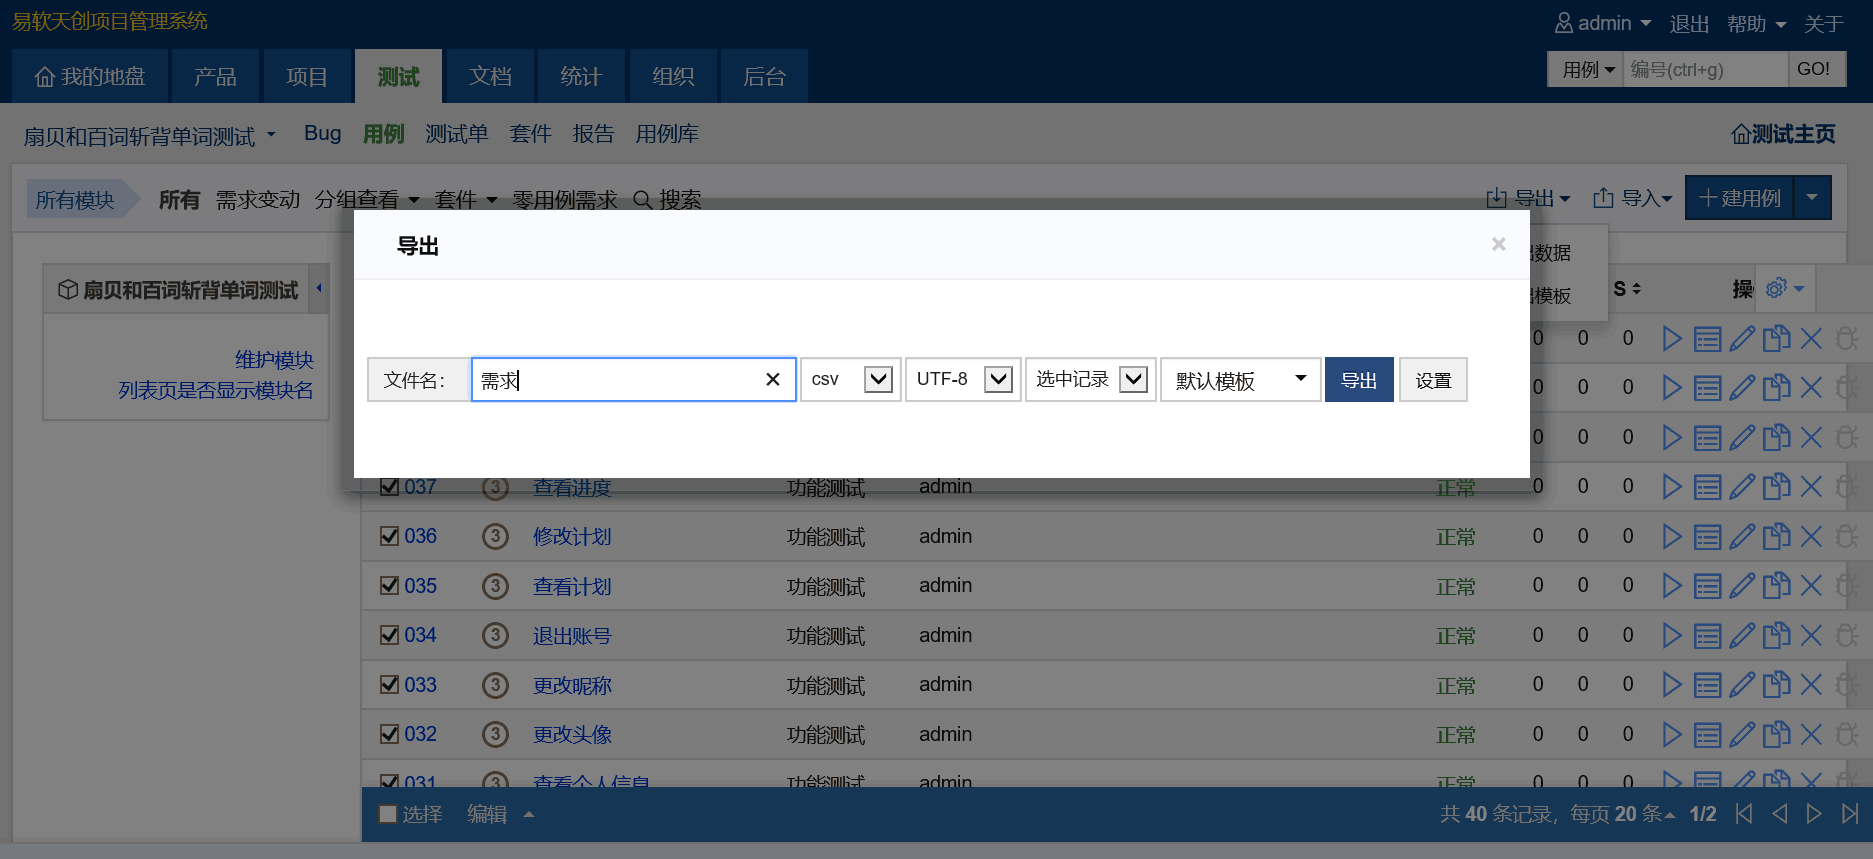Expand the 默认模板 template dropdown
The image size is (1873, 859).
point(1240,380)
